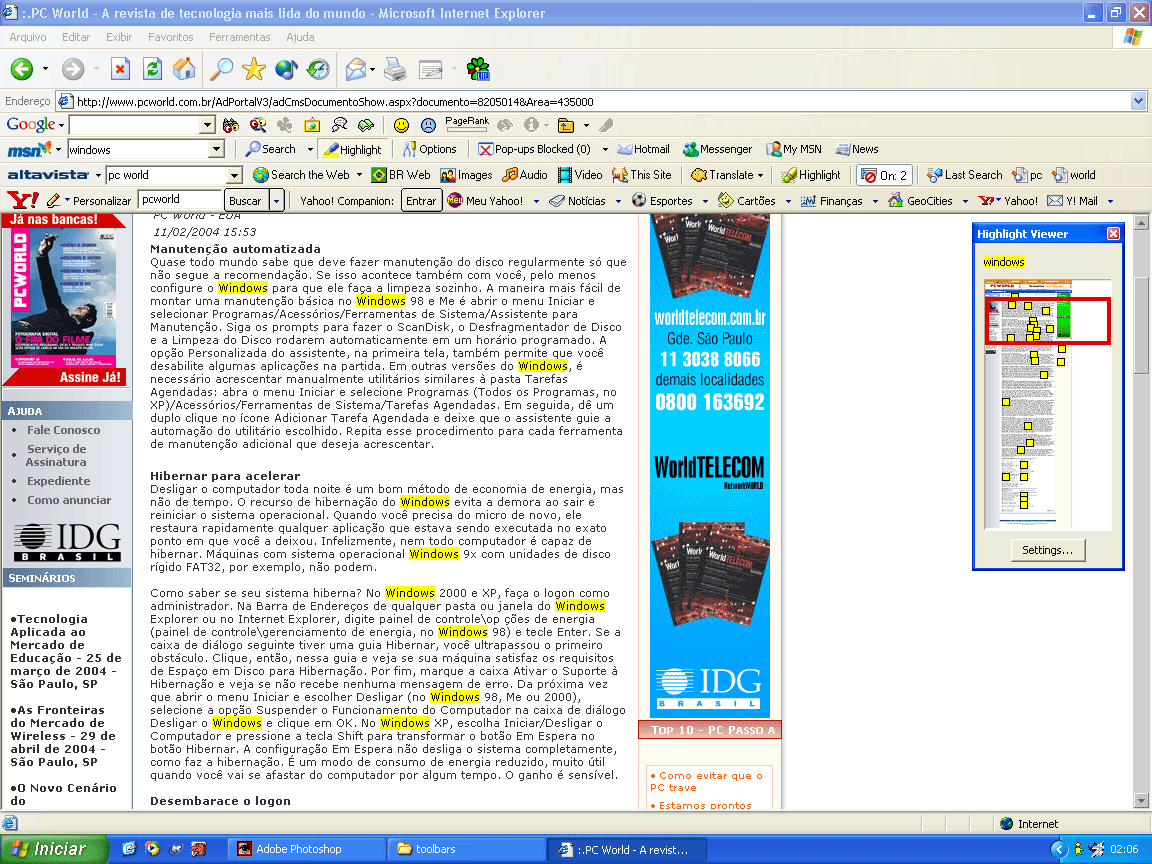
Task: Toggle AltaVista pop-up blocker On: 2
Action: point(885,175)
